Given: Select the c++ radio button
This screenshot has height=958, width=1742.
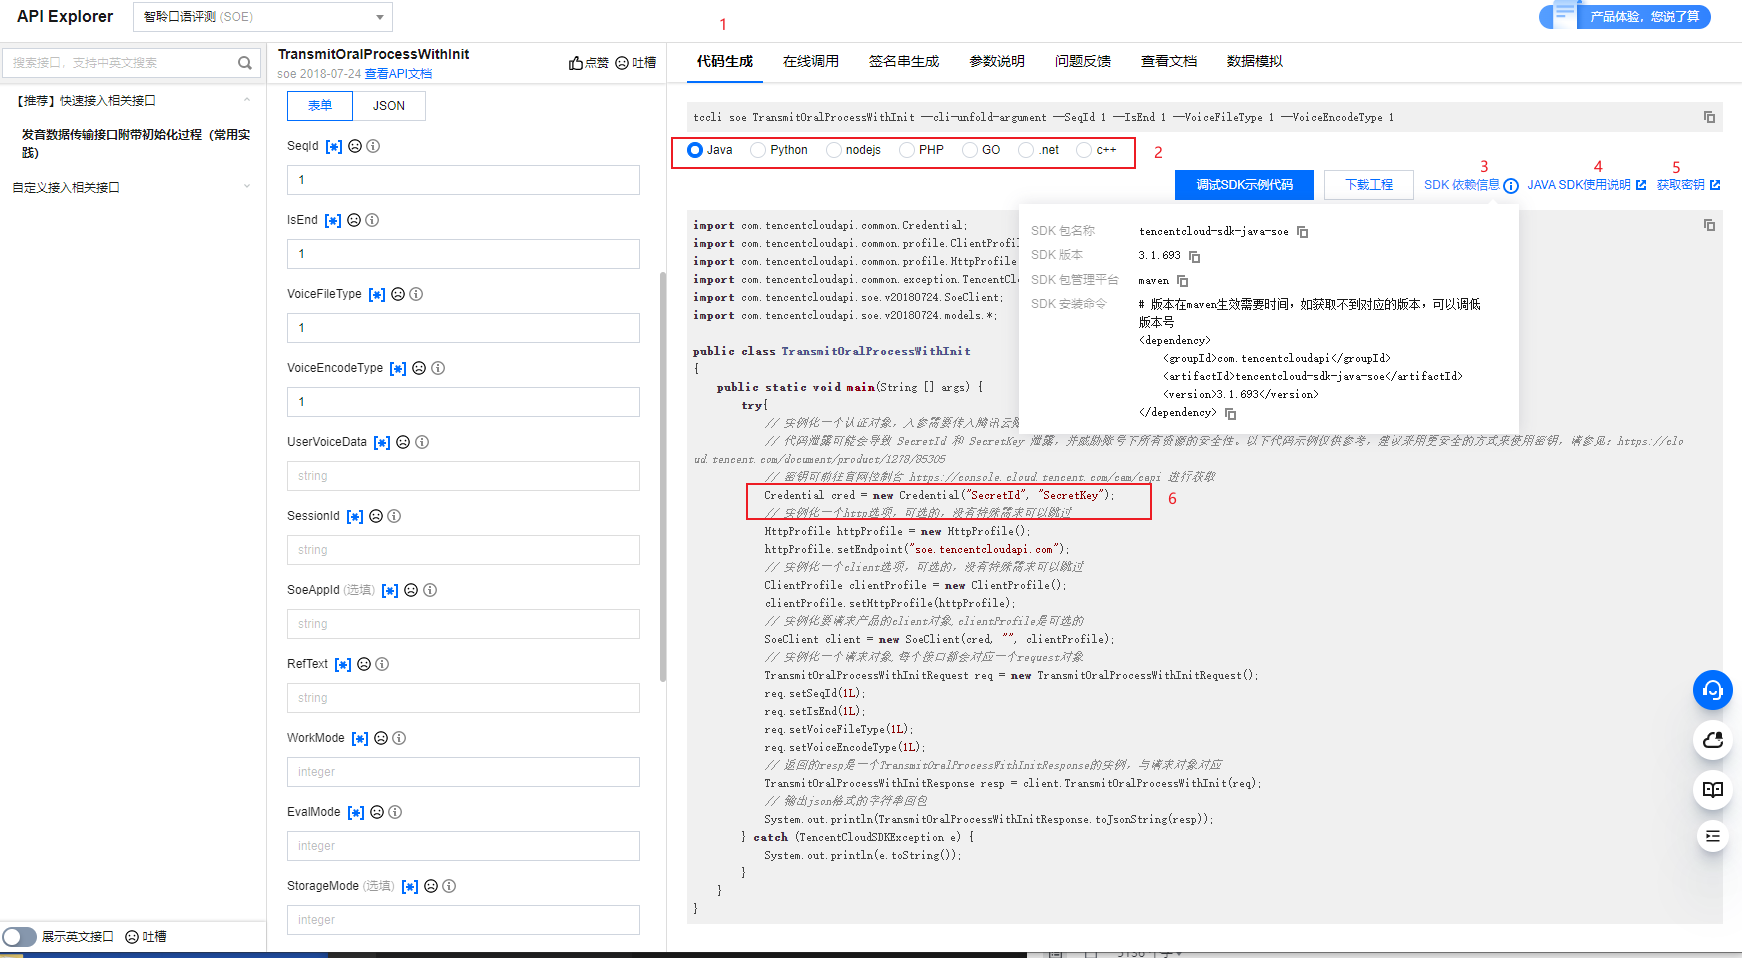Looking at the screenshot, I should [x=1084, y=150].
